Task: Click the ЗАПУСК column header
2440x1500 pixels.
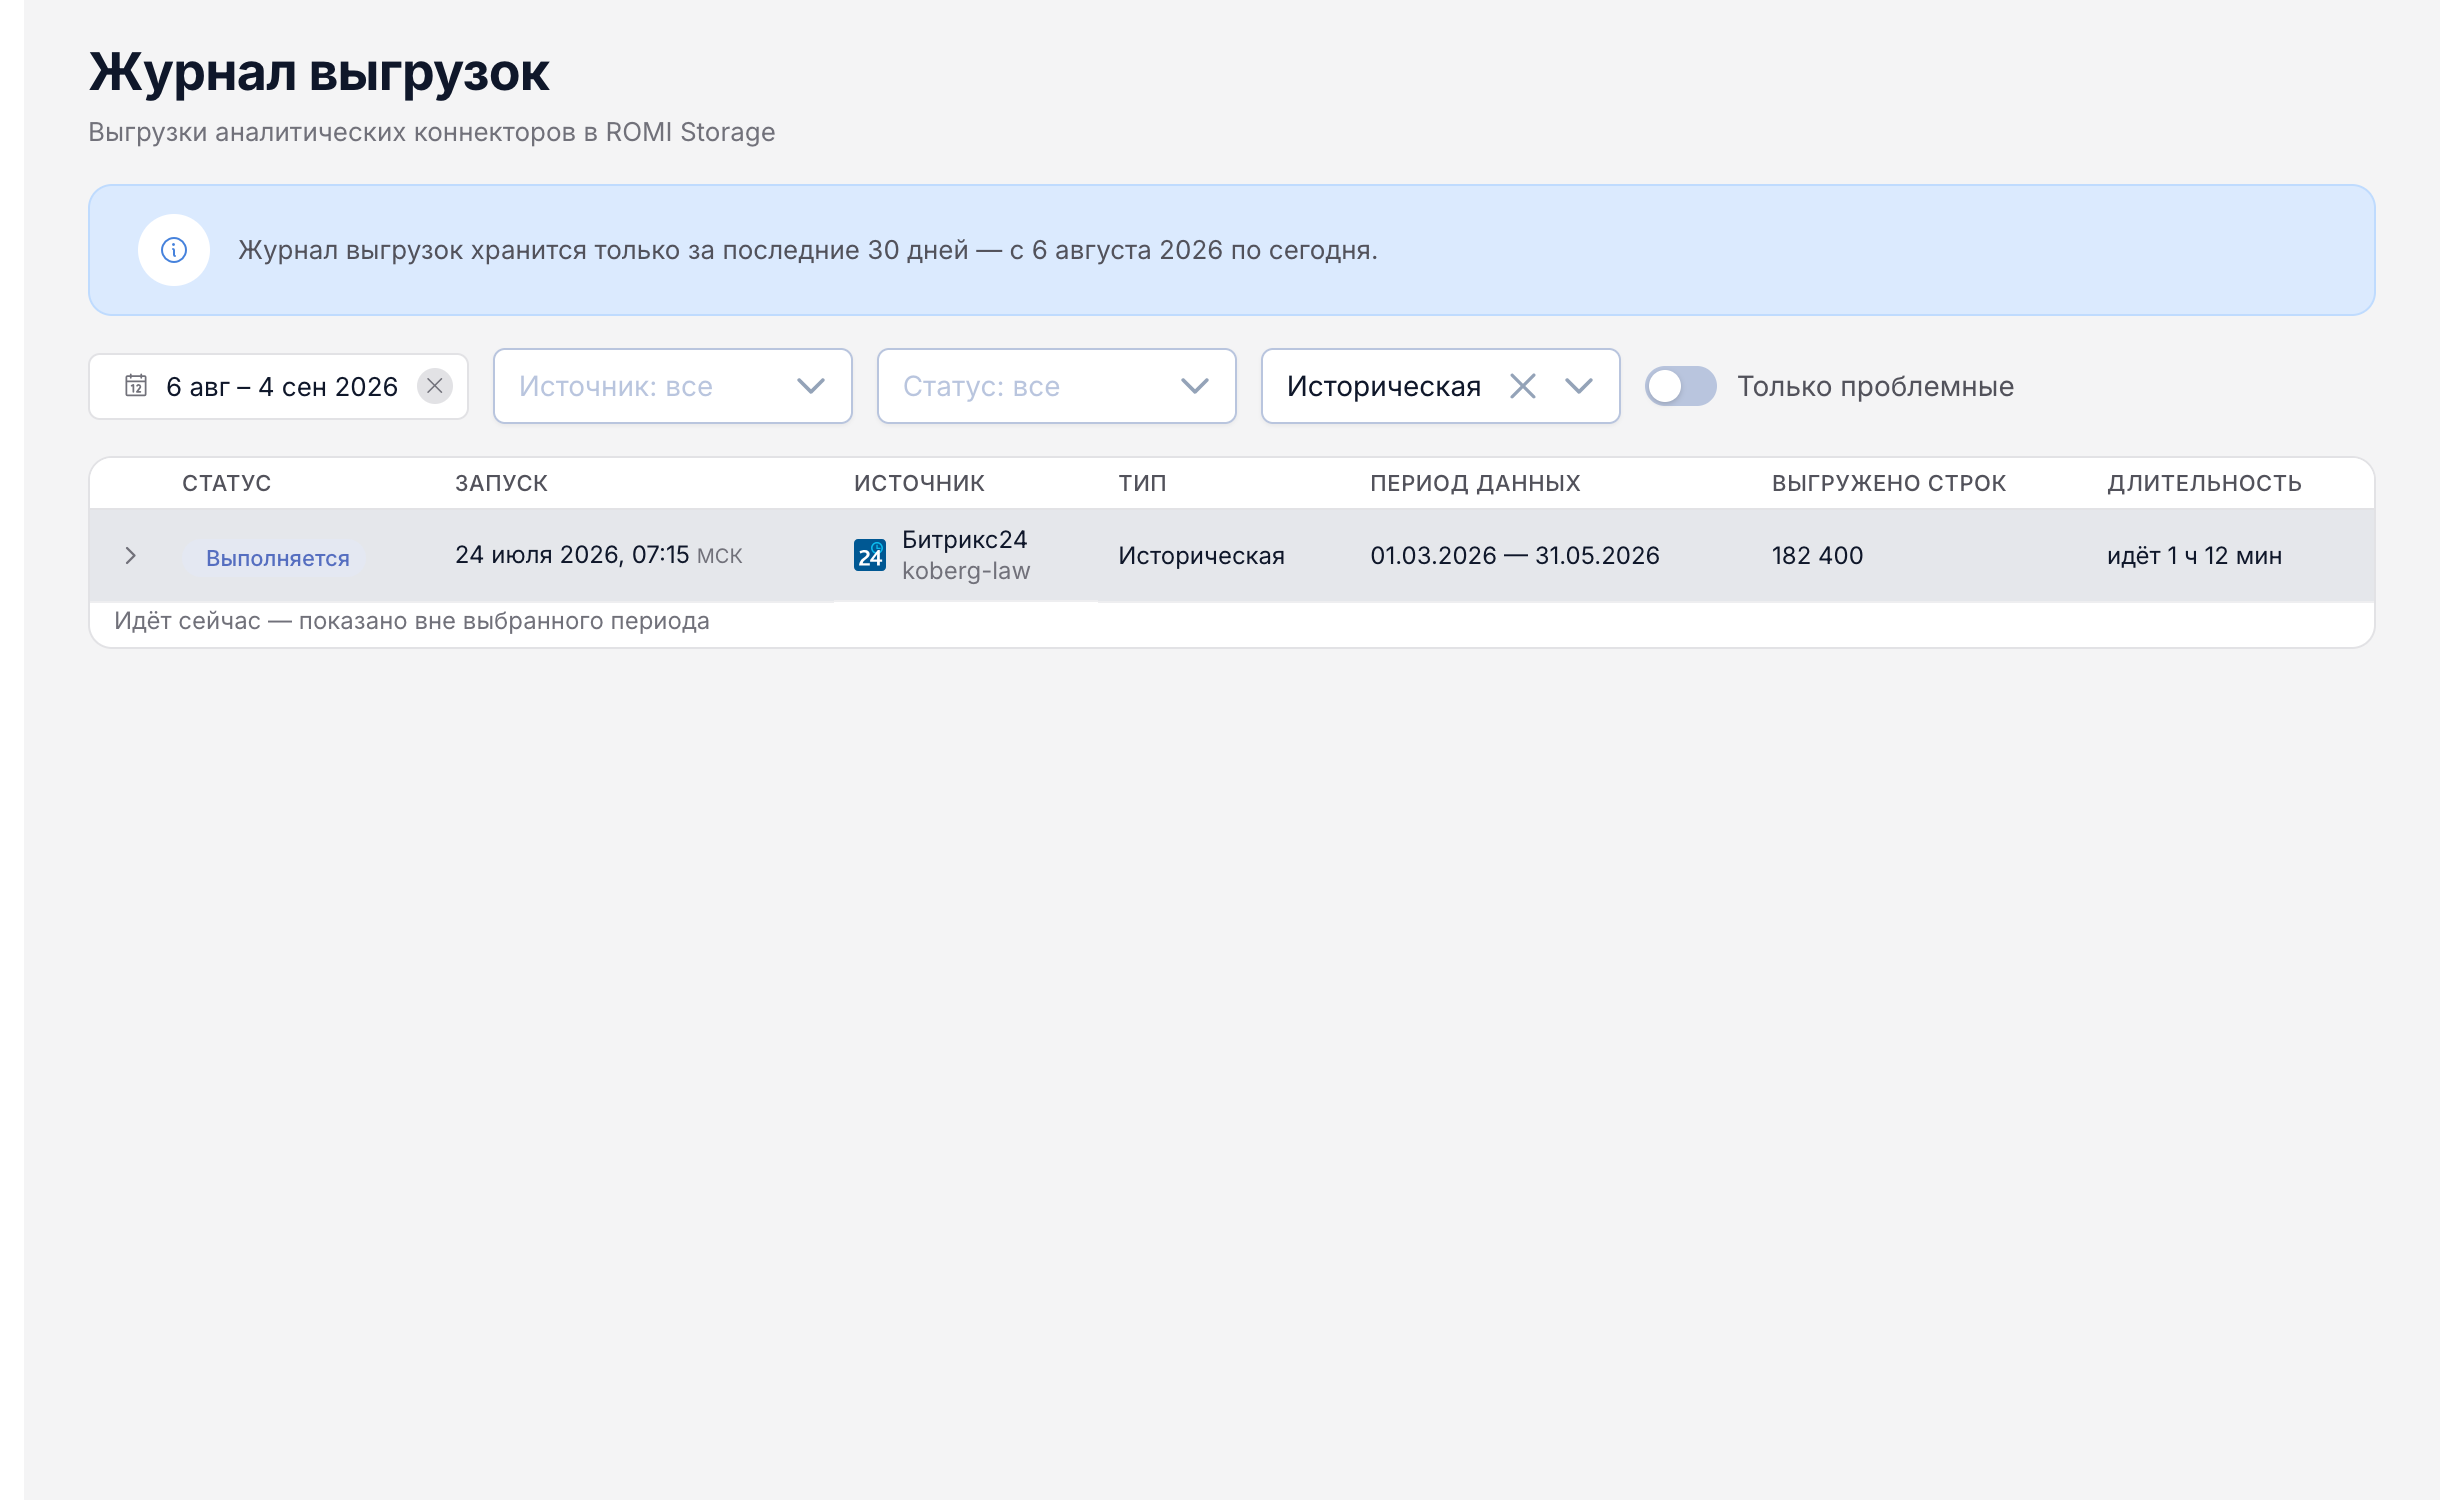Action: pyautogui.click(x=502, y=483)
